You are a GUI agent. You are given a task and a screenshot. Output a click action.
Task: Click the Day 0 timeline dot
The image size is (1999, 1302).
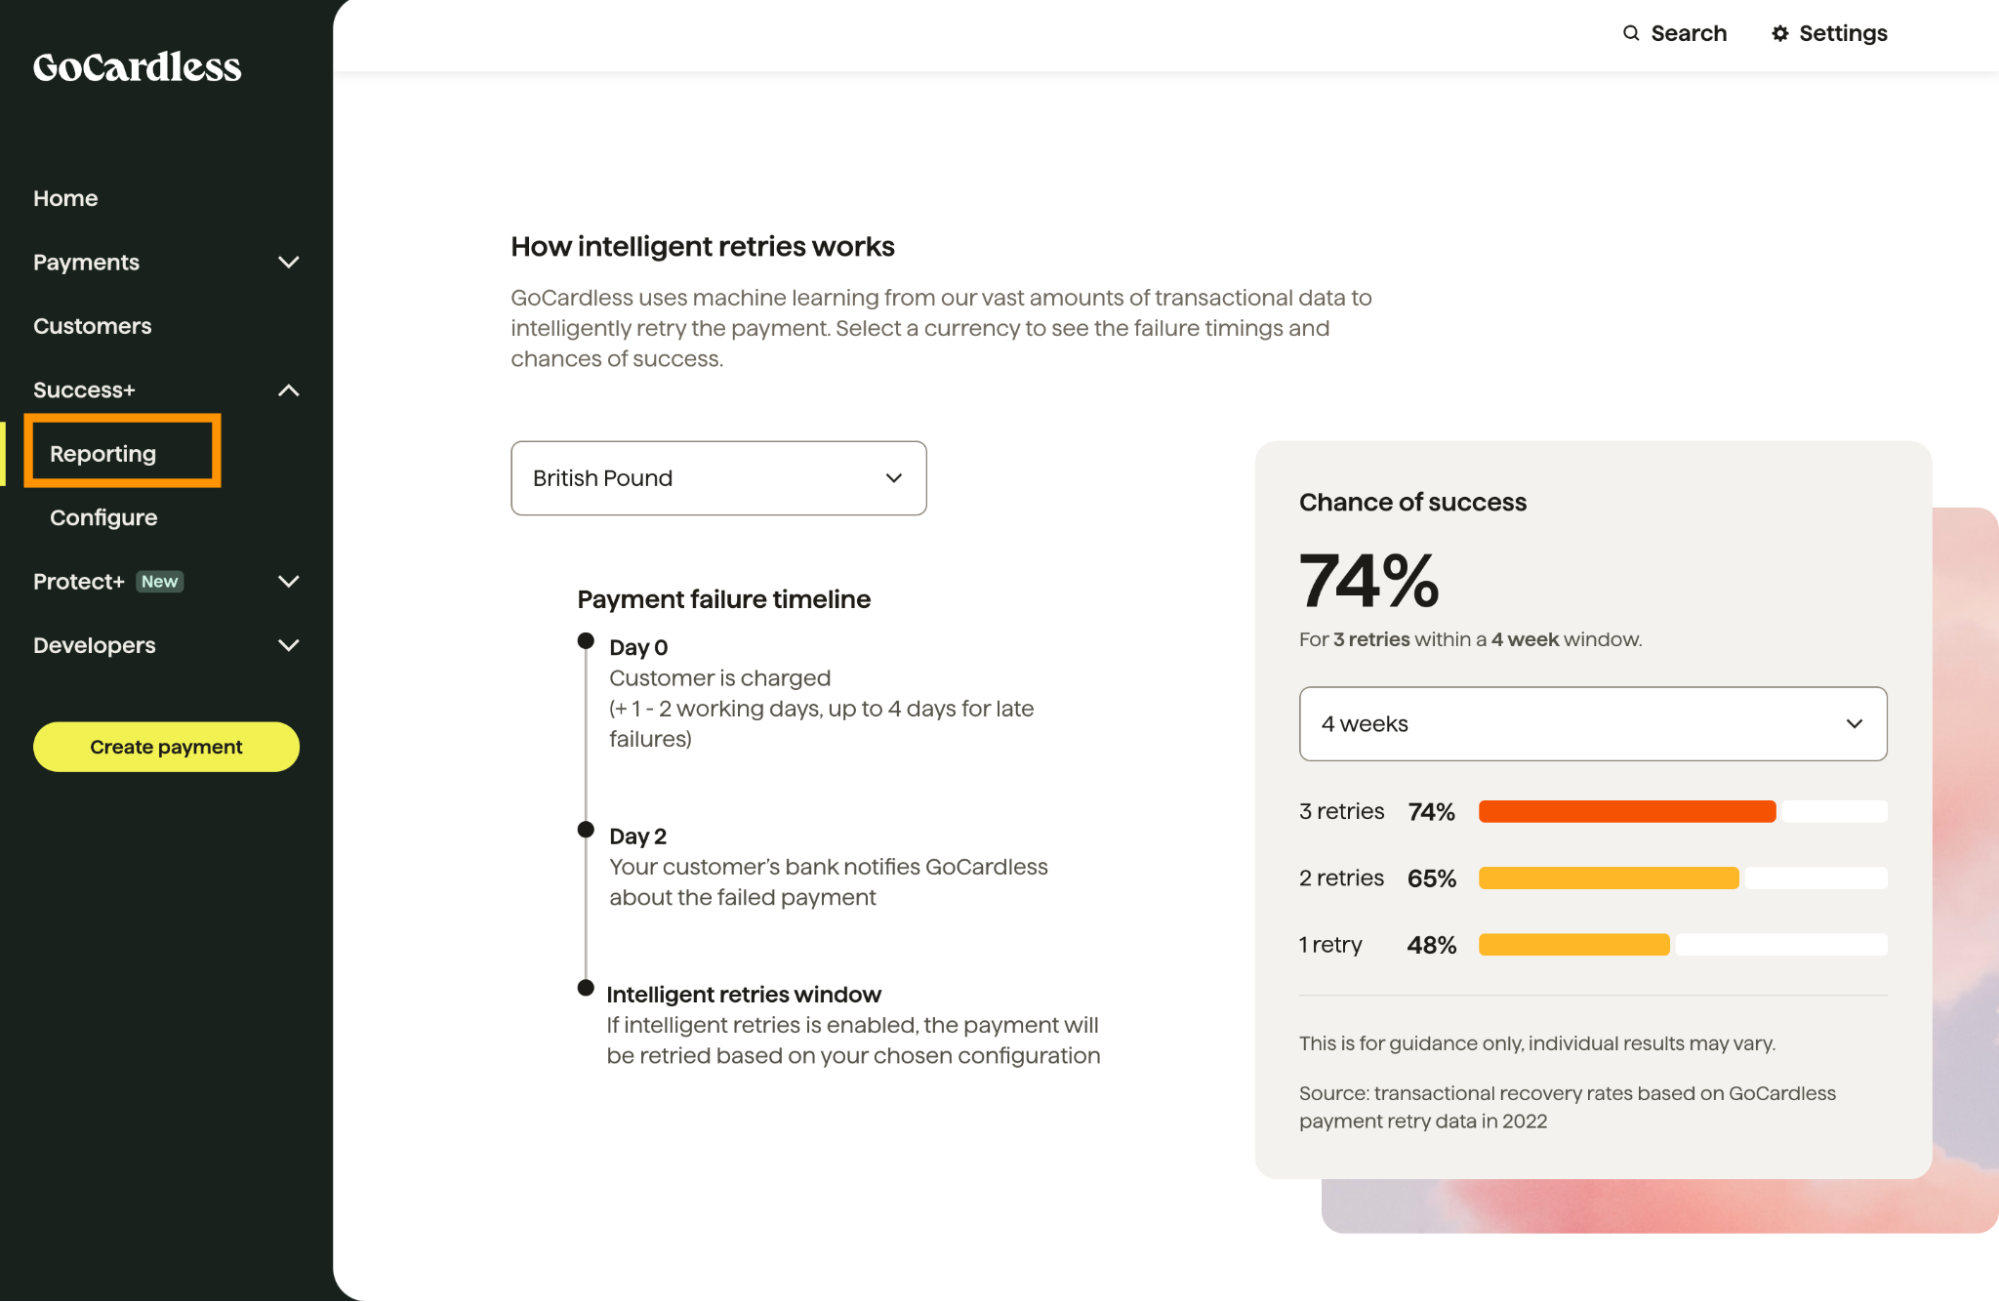coord(586,641)
